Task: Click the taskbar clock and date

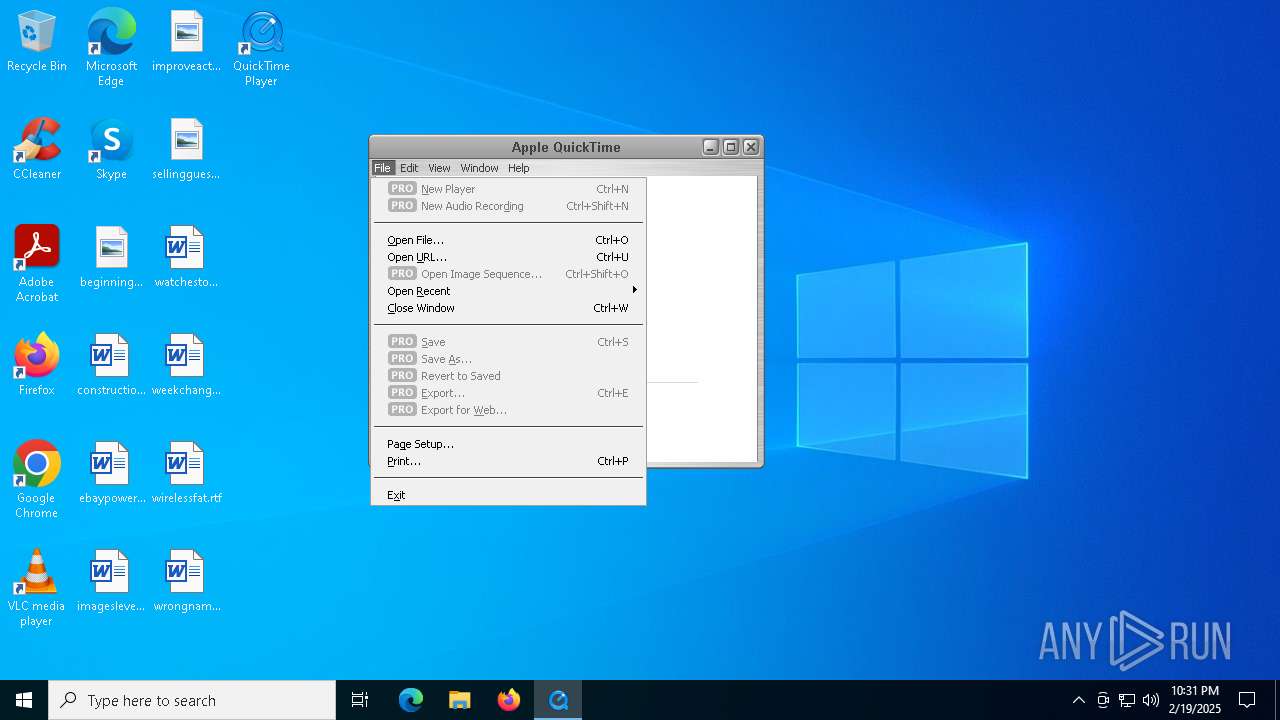Action: pos(1196,700)
